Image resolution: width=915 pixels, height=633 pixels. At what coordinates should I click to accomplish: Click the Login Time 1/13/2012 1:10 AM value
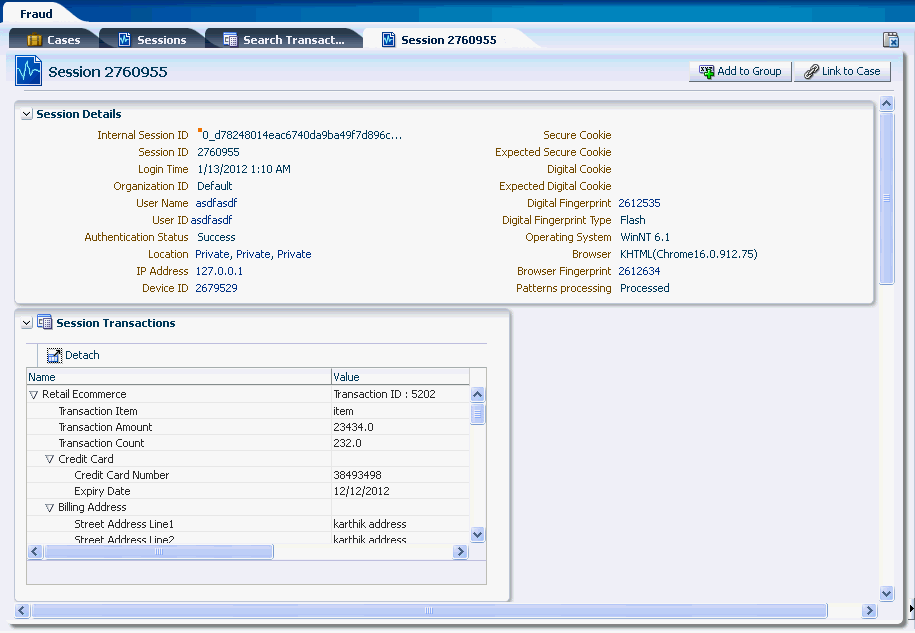coord(244,169)
